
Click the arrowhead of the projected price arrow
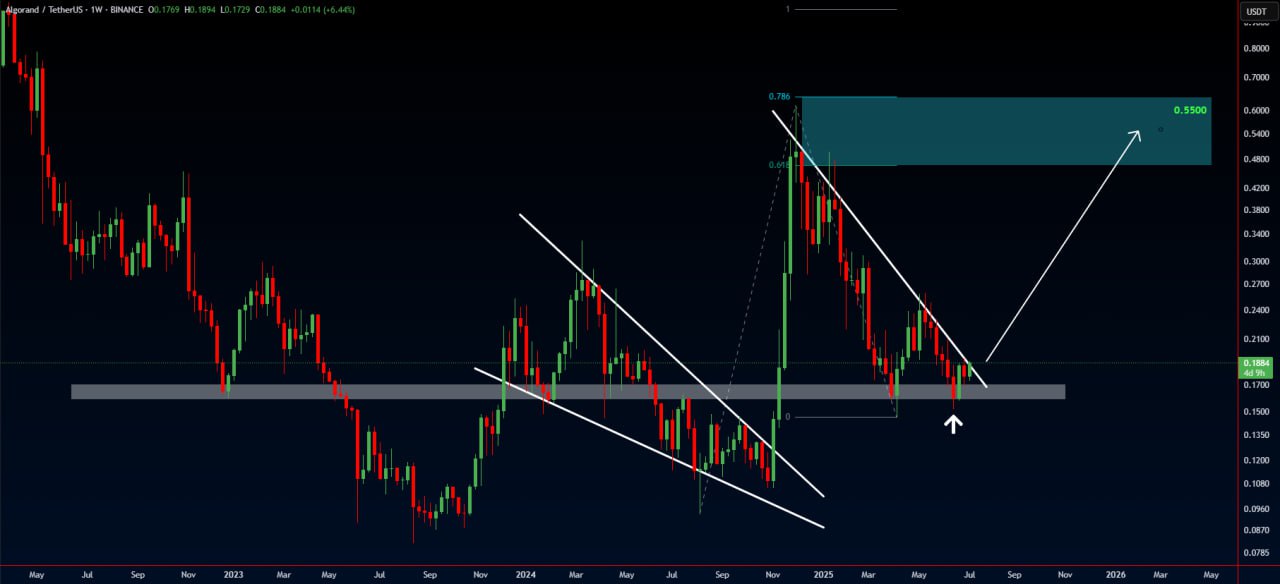tap(1137, 133)
